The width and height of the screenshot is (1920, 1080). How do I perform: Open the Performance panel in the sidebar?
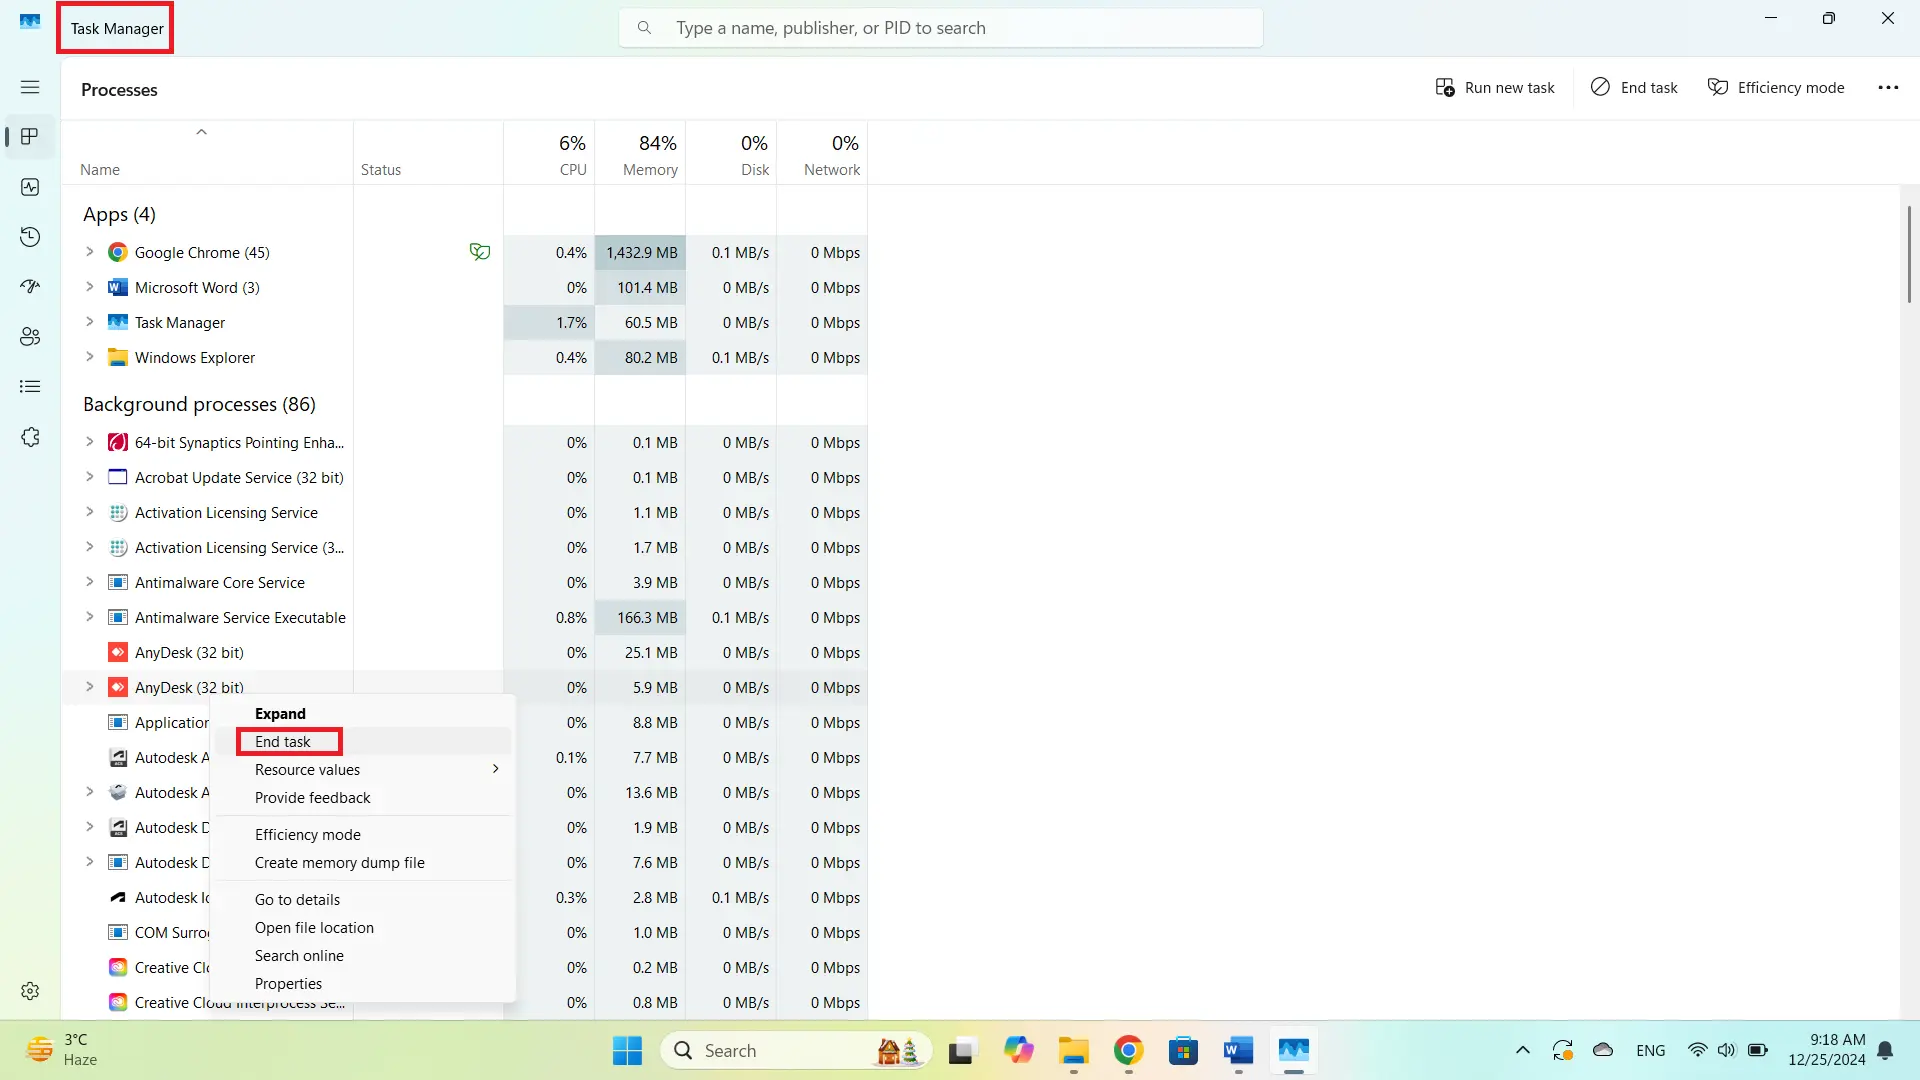tap(30, 186)
